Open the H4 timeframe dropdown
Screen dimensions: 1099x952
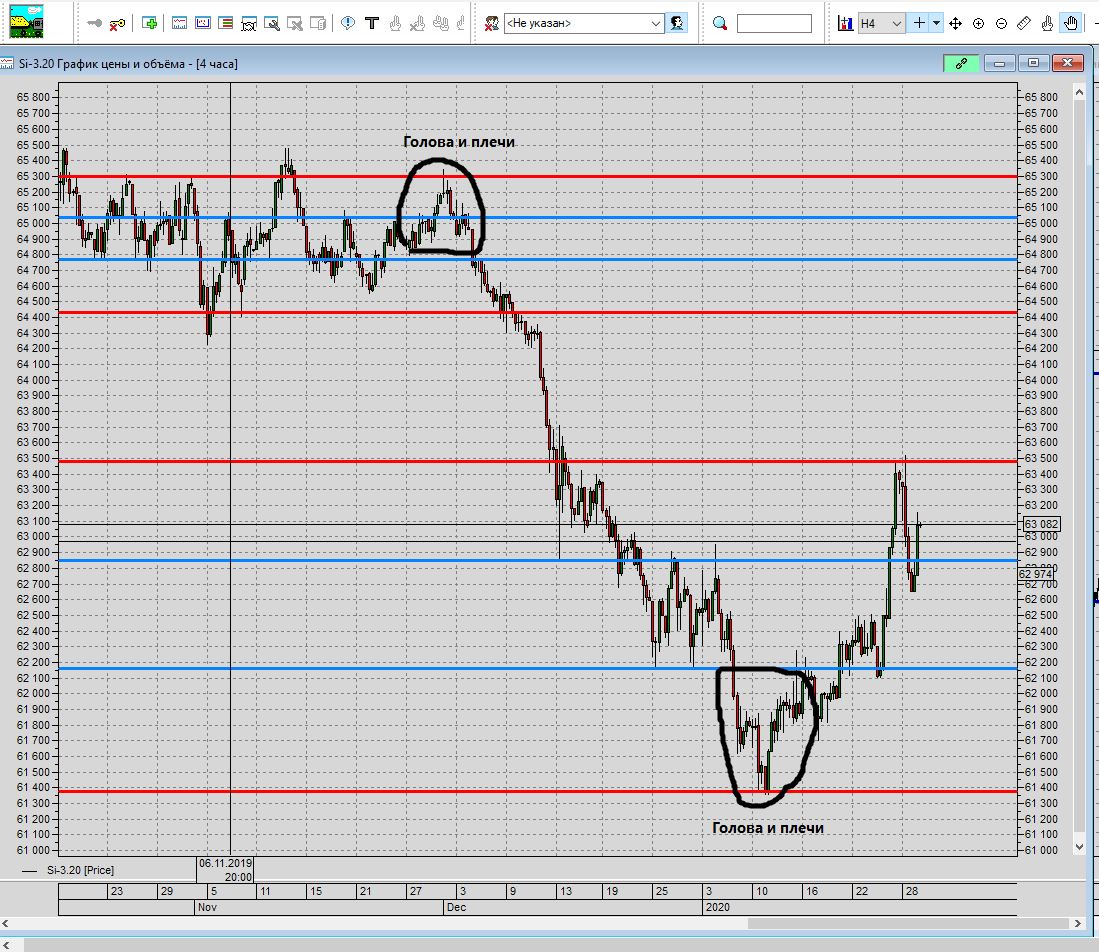pyautogui.click(x=882, y=23)
